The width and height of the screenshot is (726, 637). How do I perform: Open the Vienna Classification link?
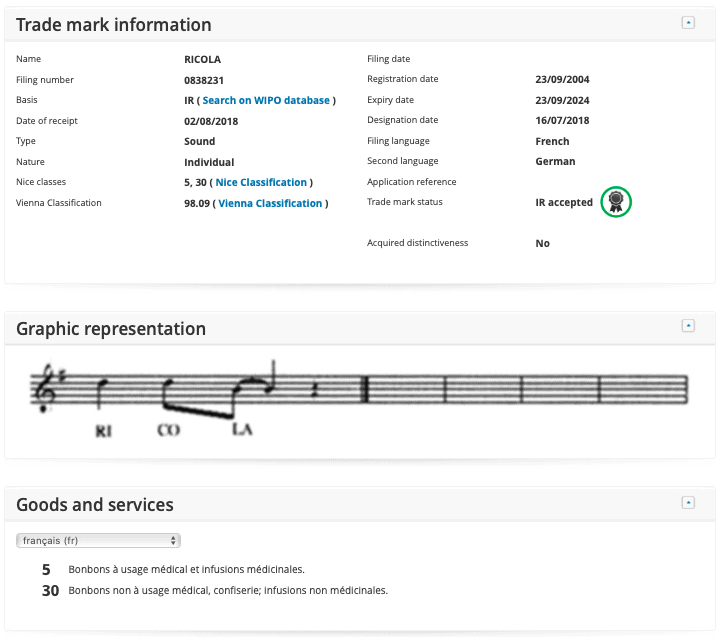point(270,203)
